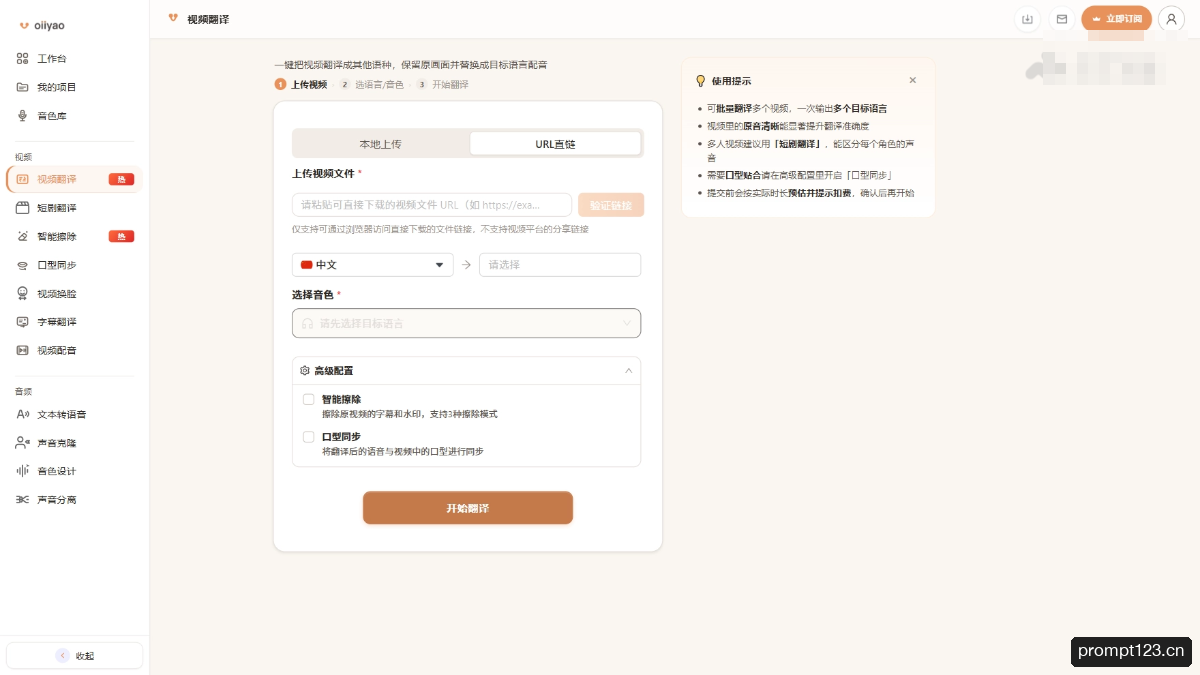The height and width of the screenshot is (675, 1200).
Task: Enable the 口型同步 checkbox
Action: pyautogui.click(x=308, y=437)
